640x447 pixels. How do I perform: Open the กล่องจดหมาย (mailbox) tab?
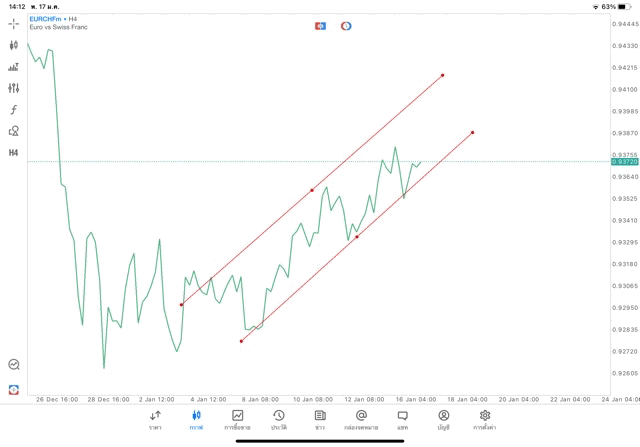click(x=361, y=420)
